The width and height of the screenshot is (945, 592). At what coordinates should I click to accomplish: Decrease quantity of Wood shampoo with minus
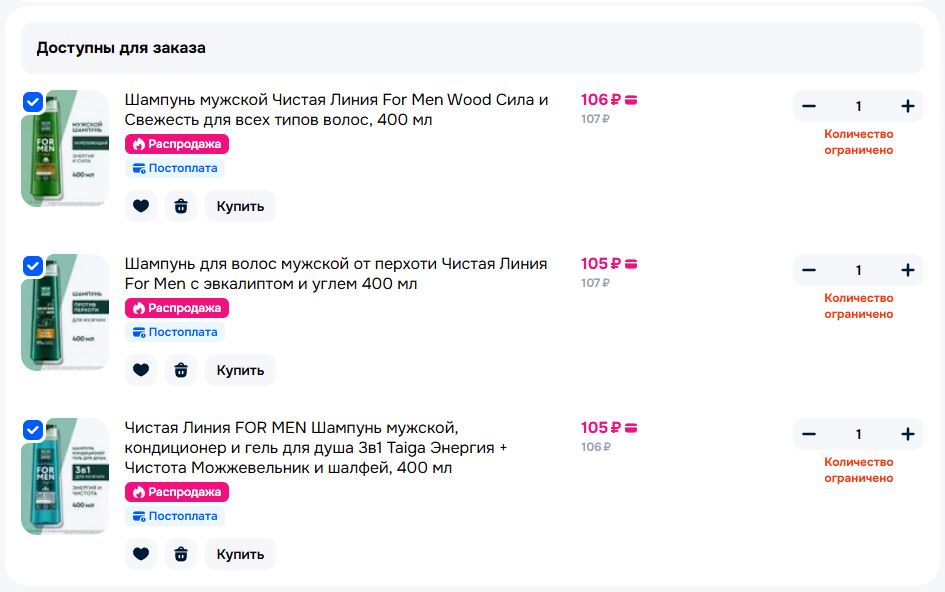(809, 106)
